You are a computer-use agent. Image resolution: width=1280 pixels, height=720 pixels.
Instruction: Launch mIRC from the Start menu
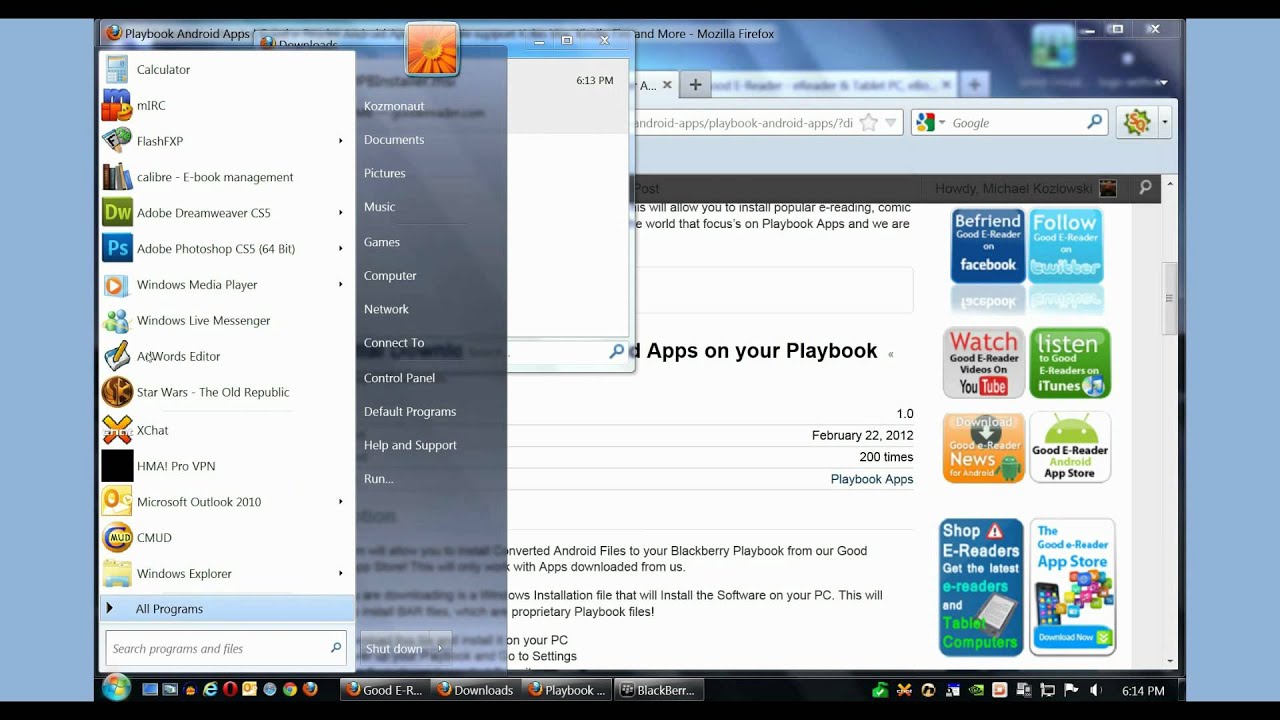pyautogui.click(x=227, y=105)
